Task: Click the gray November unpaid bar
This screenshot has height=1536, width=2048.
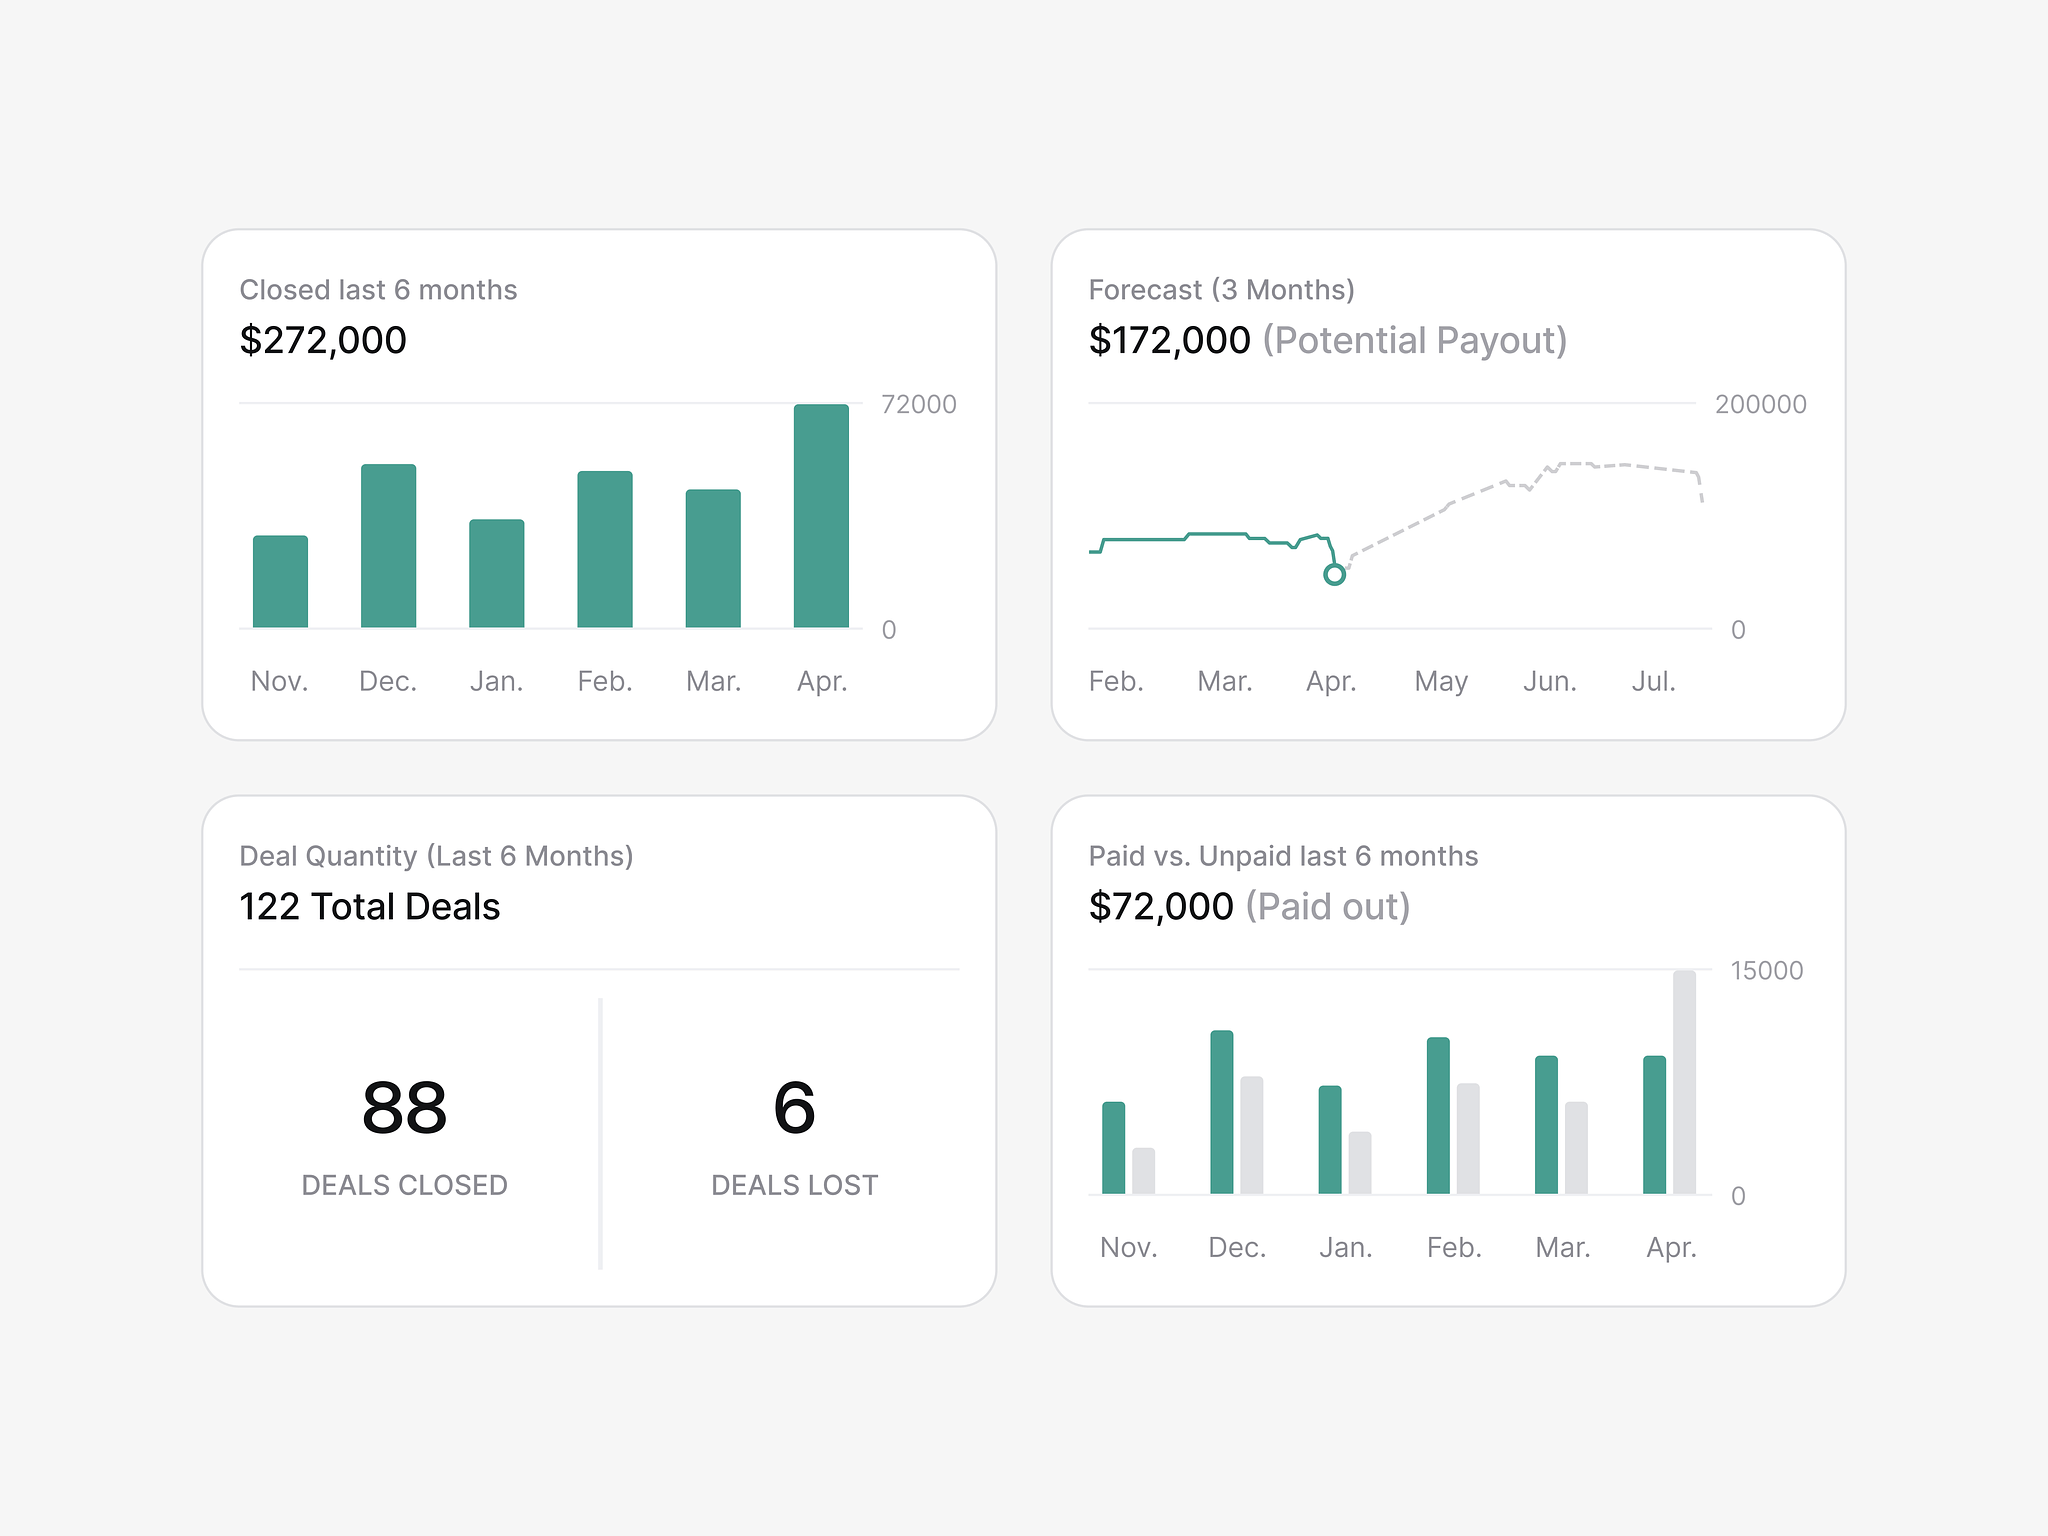Action: click(x=1143, y=1171)
